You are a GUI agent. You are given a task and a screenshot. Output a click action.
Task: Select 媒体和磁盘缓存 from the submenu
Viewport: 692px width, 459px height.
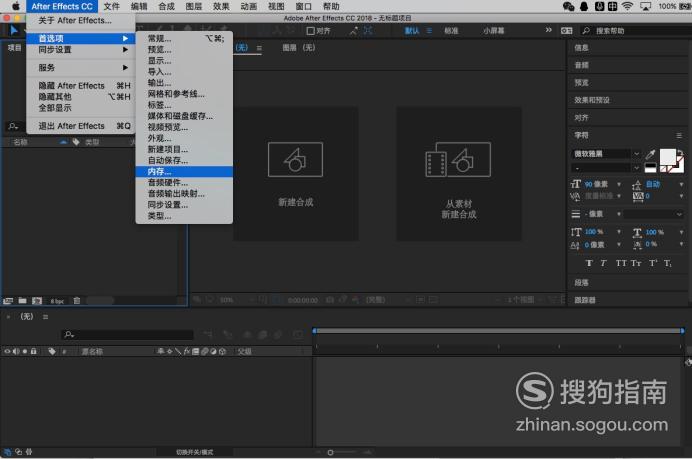point(184,116)
